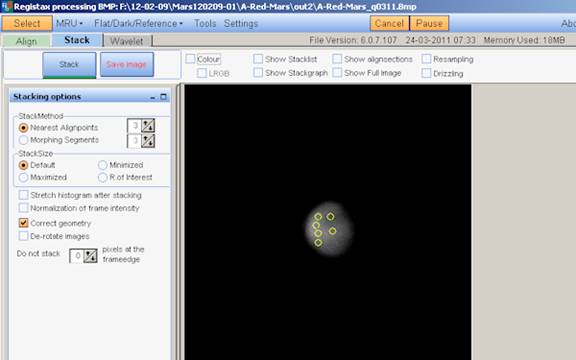Adjust the Morphing Segments value stepper
This screenshot has width=576, height=360.
tap(148, 141)
